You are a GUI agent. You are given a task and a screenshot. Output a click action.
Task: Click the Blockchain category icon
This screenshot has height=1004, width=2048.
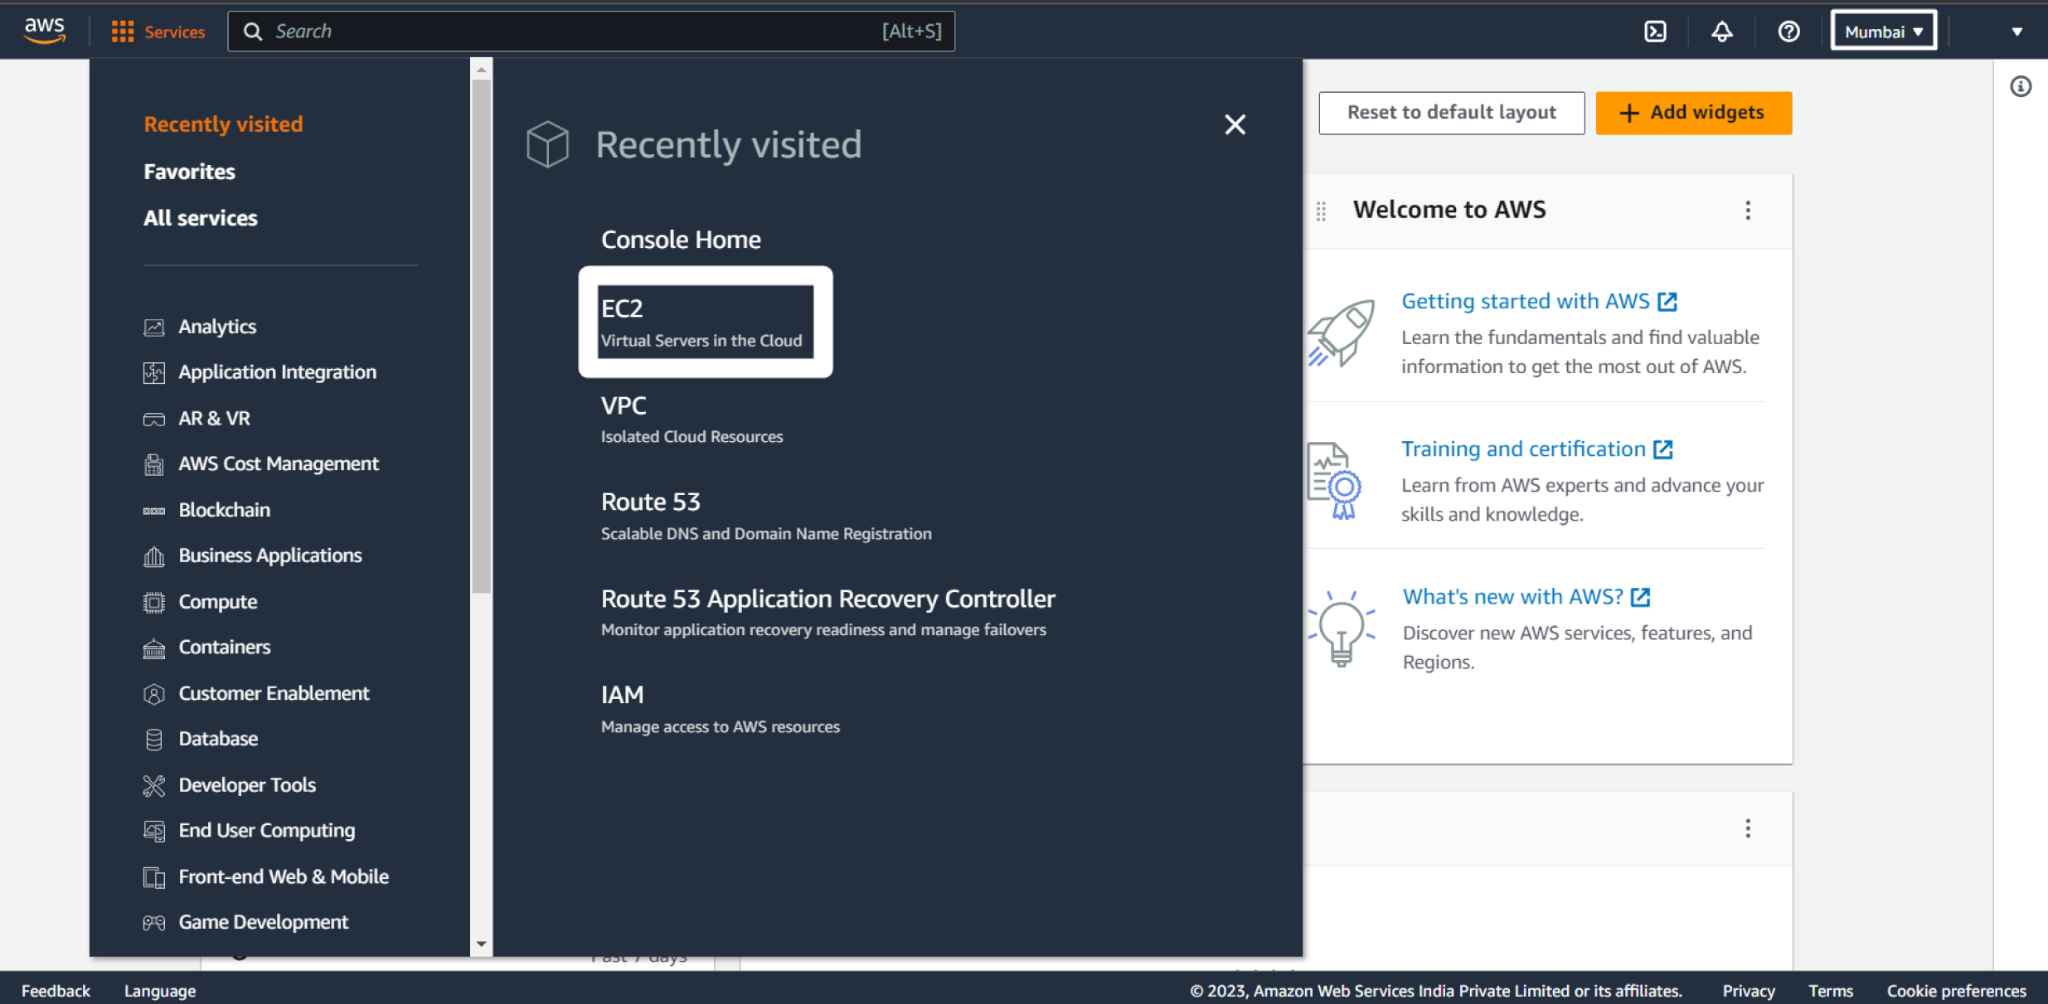[x=154, y=511]
